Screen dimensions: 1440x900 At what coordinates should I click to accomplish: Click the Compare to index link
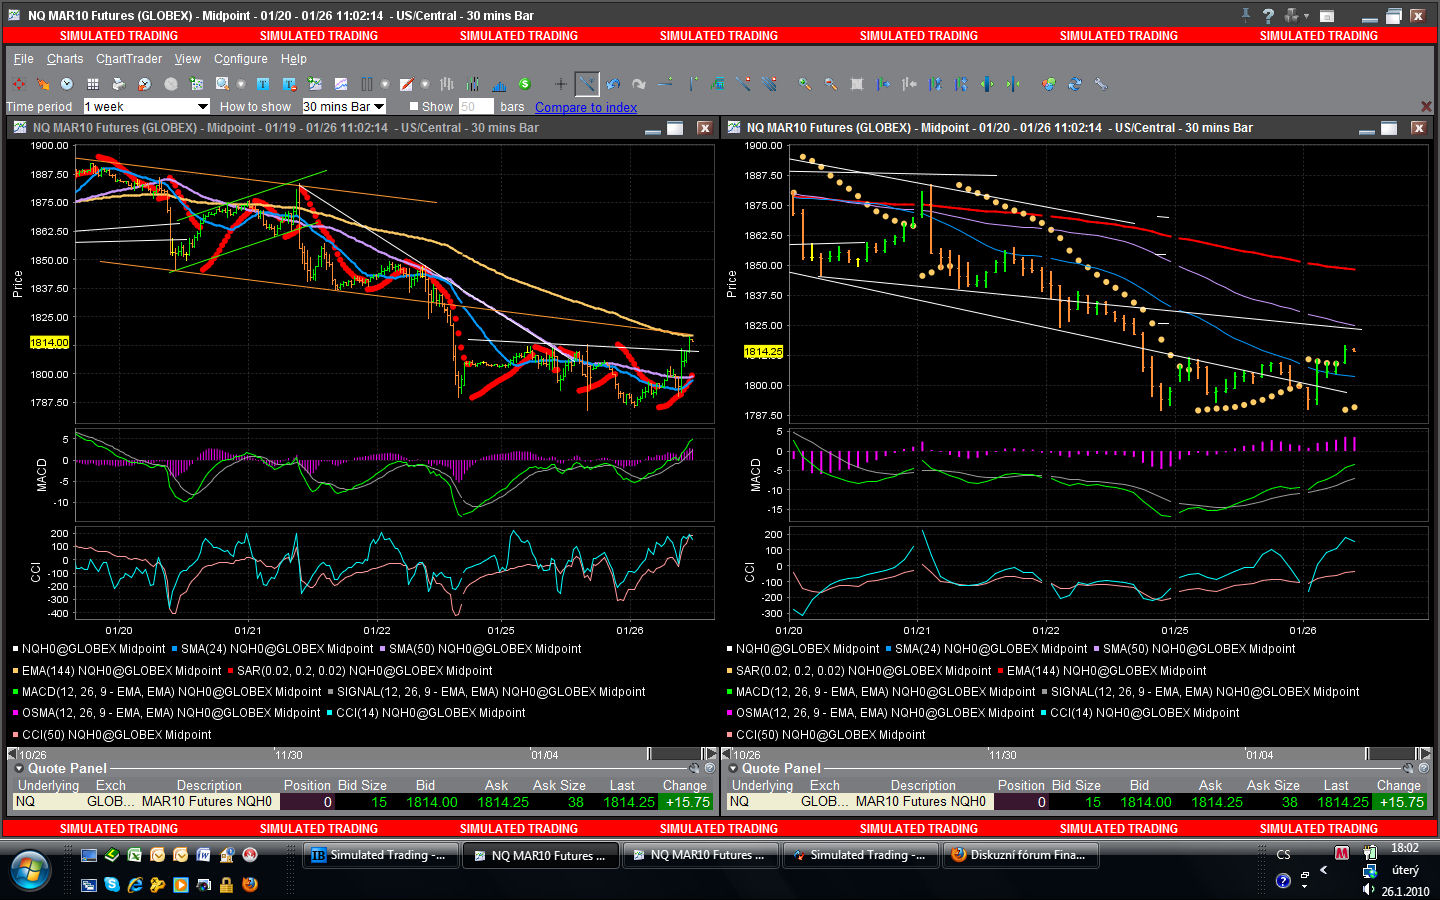coord(585,107)
